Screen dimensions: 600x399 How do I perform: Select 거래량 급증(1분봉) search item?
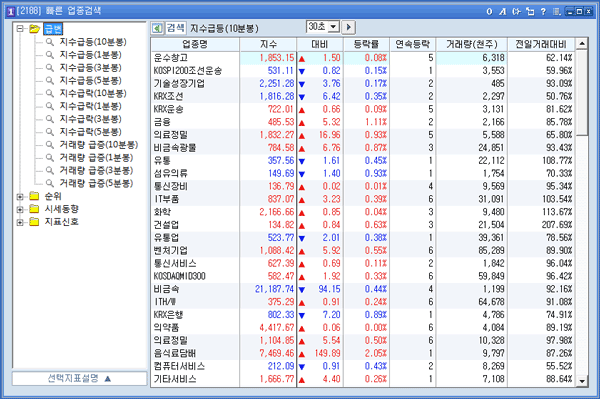tap(96, 158)
